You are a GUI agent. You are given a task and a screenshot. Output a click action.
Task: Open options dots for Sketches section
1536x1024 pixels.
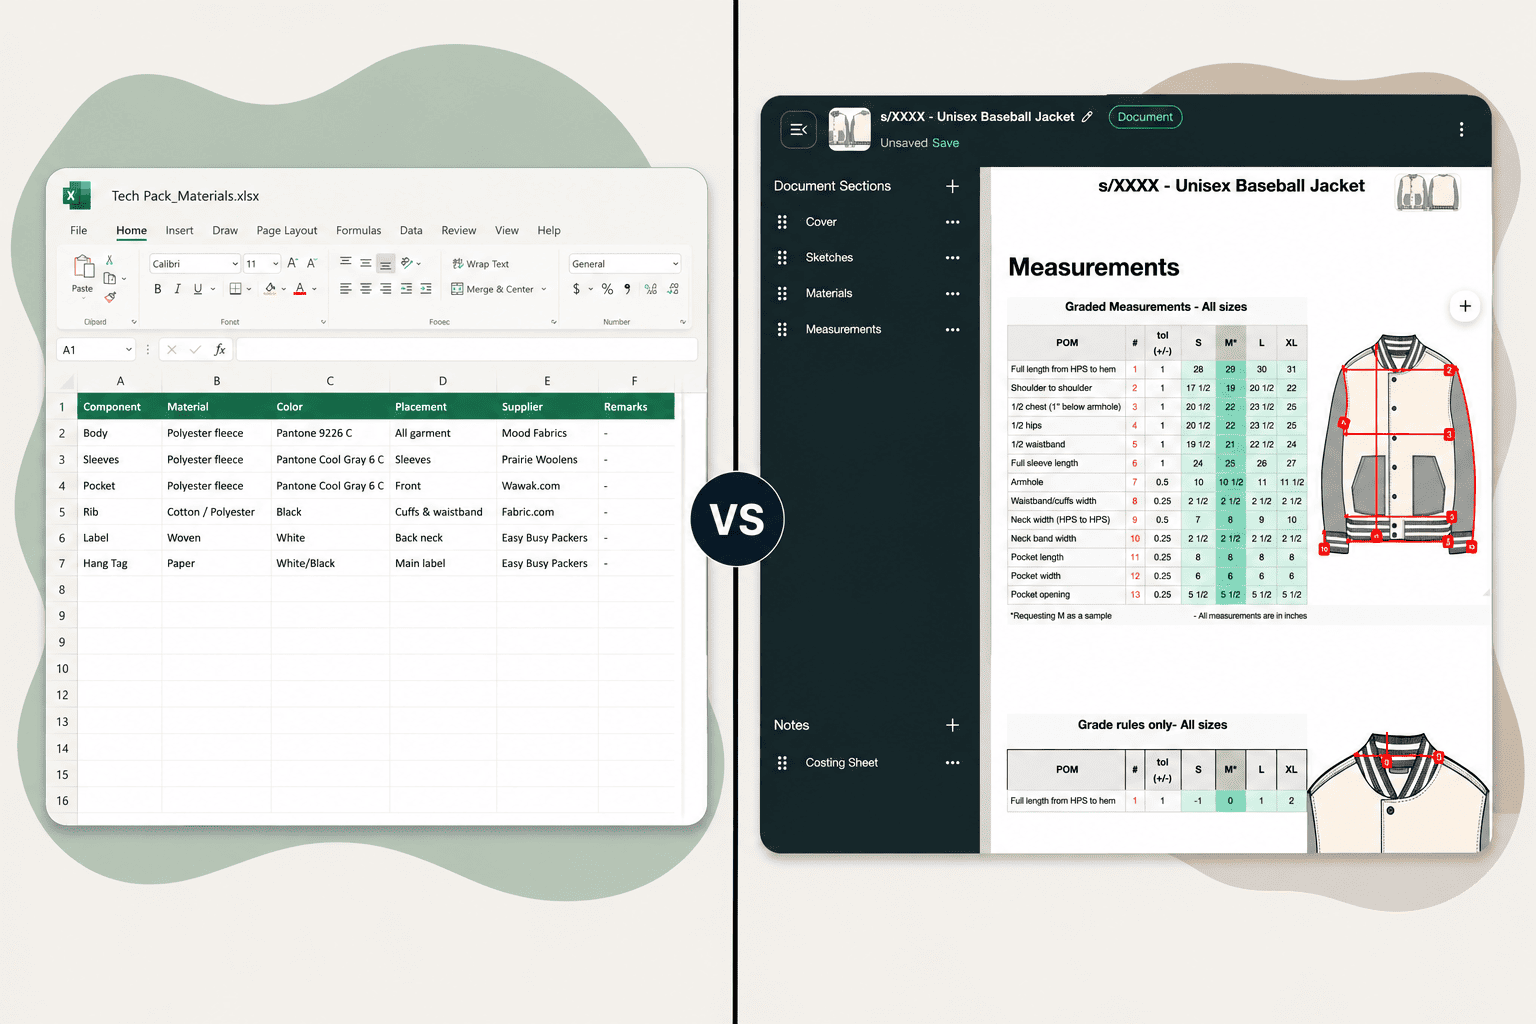(x=952, y=258)
